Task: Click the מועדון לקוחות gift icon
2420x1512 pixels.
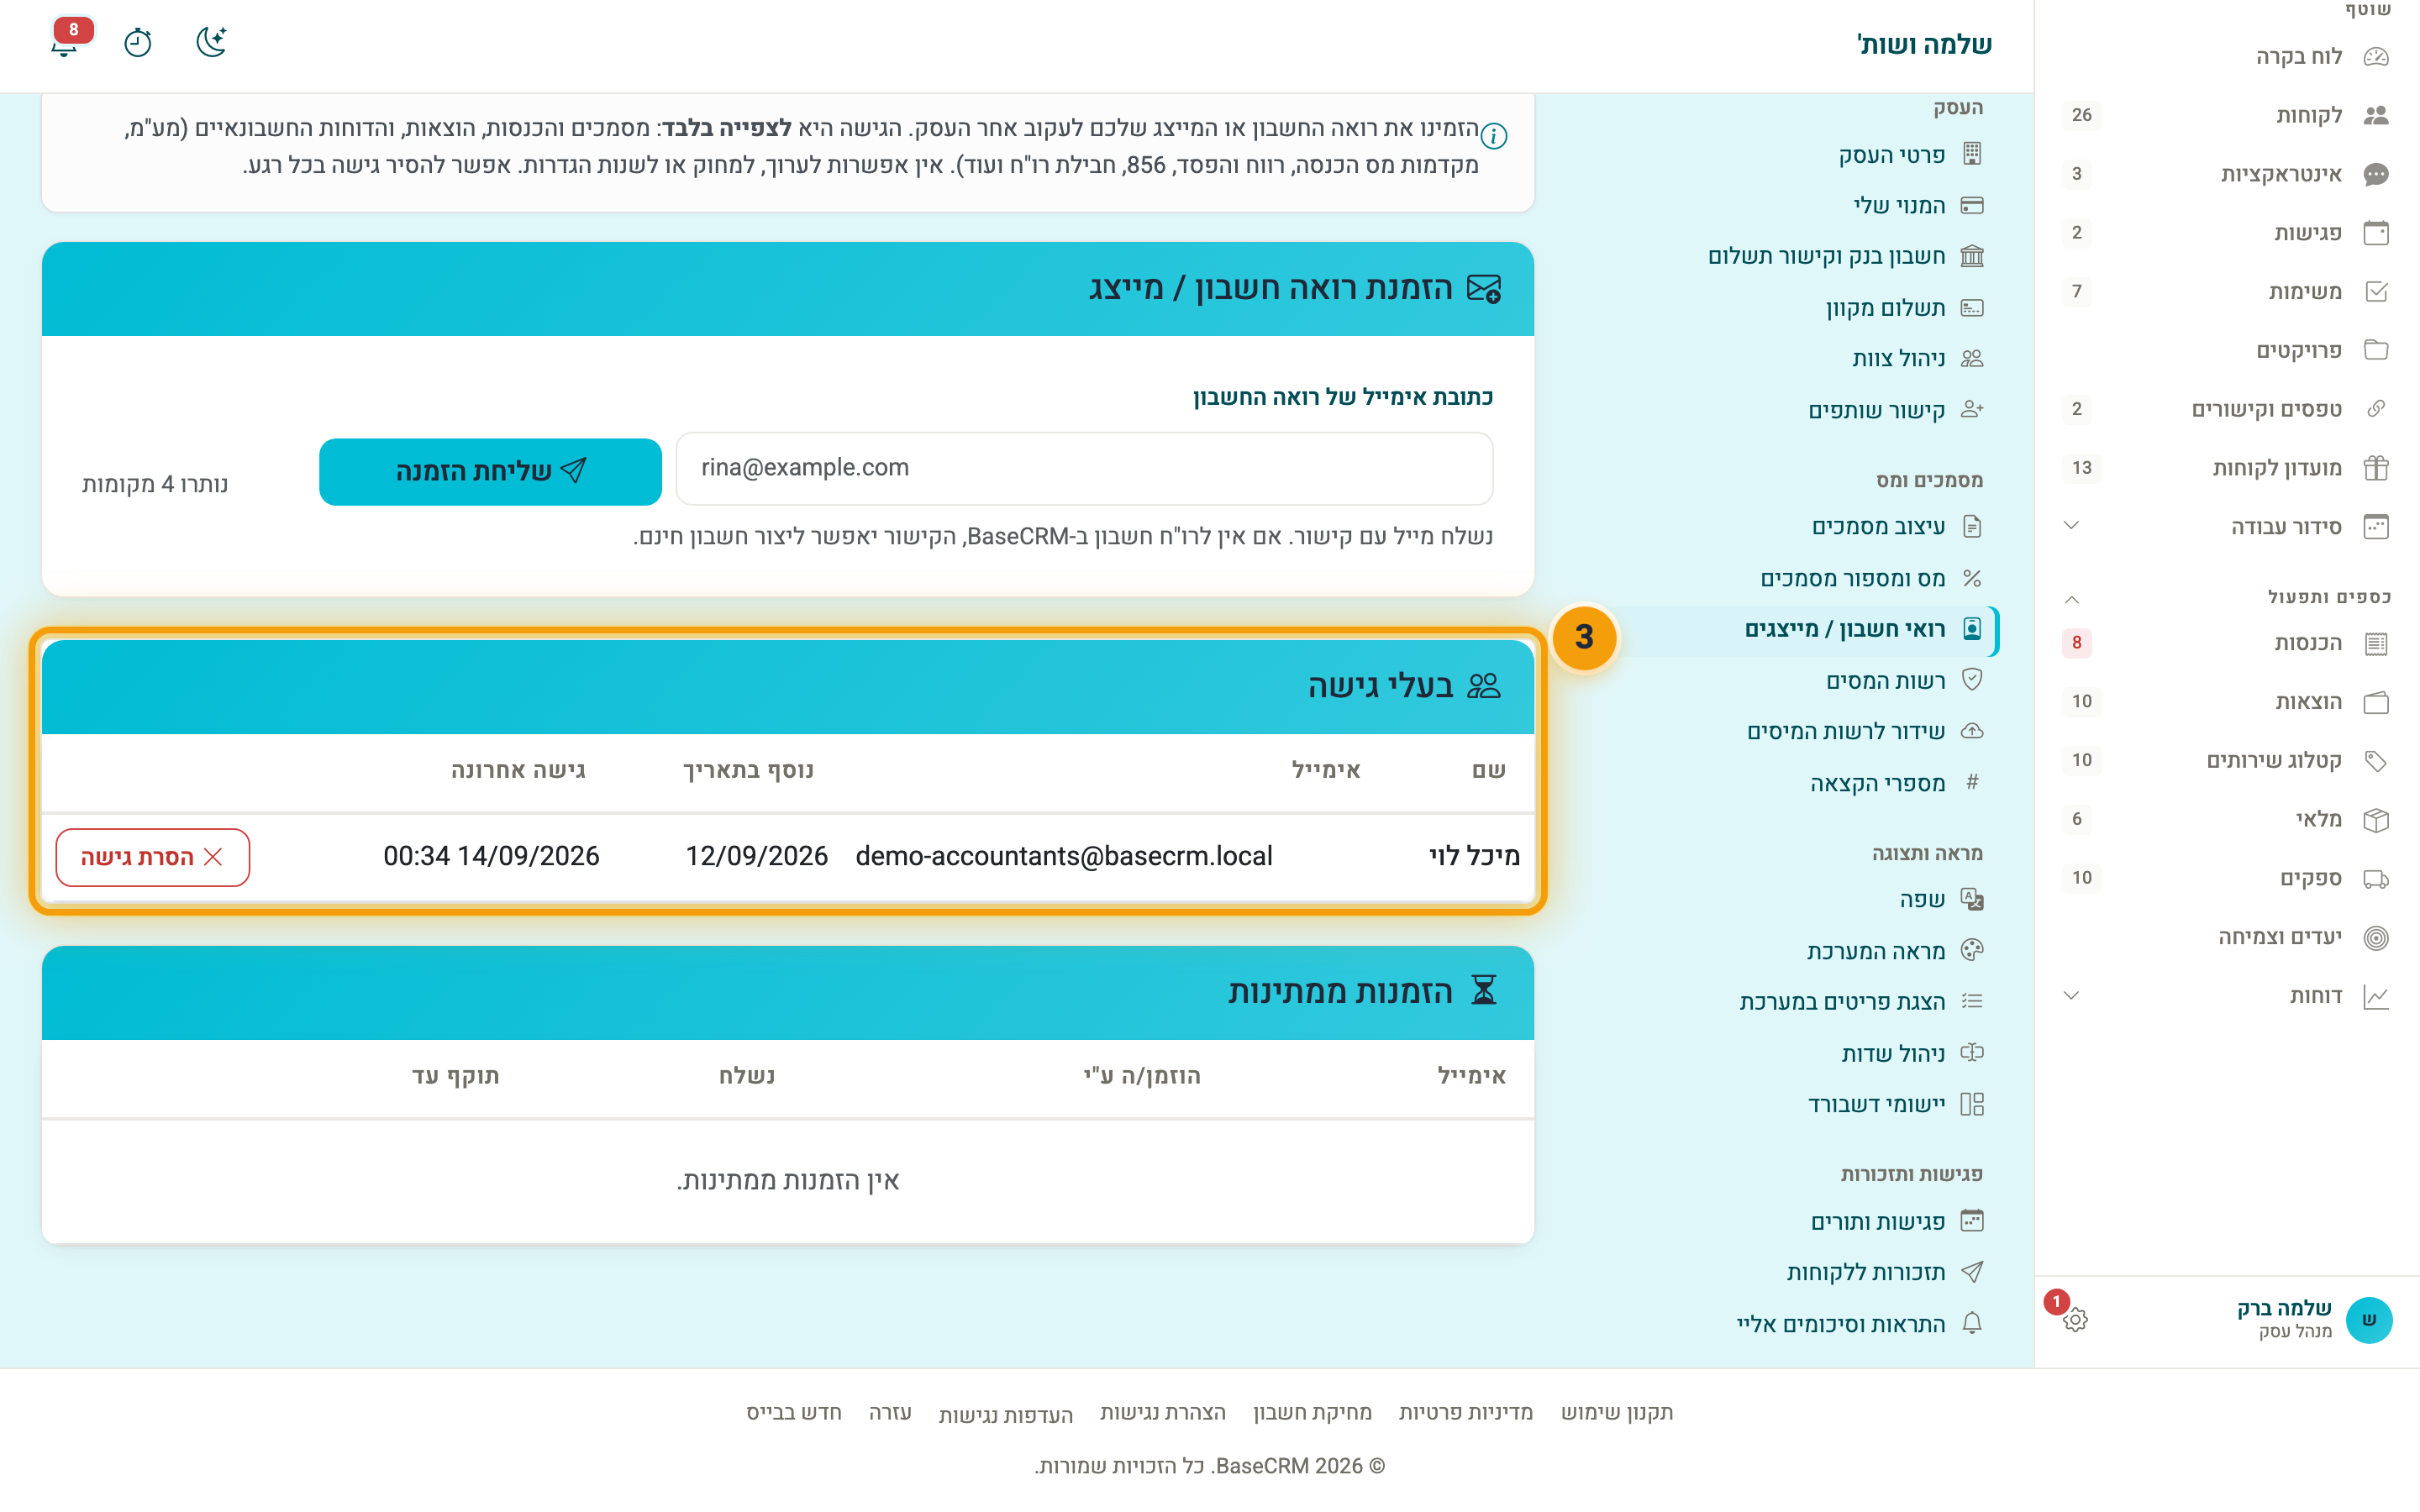Action: [x=2376, y=468]
